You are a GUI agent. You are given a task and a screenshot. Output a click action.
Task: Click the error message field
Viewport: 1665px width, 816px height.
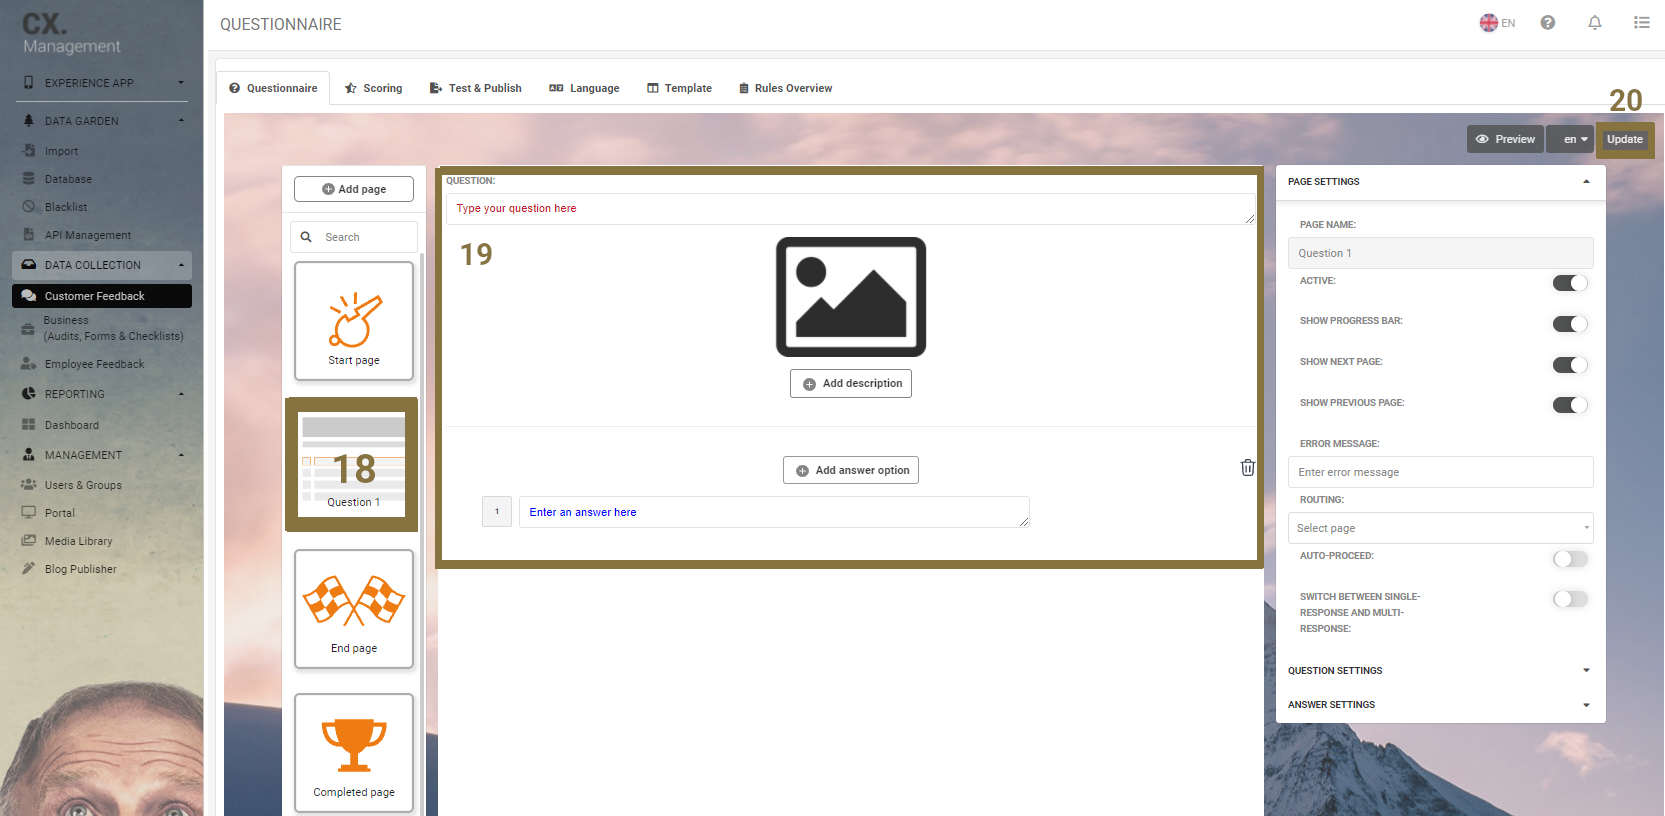coord(1440,472)
